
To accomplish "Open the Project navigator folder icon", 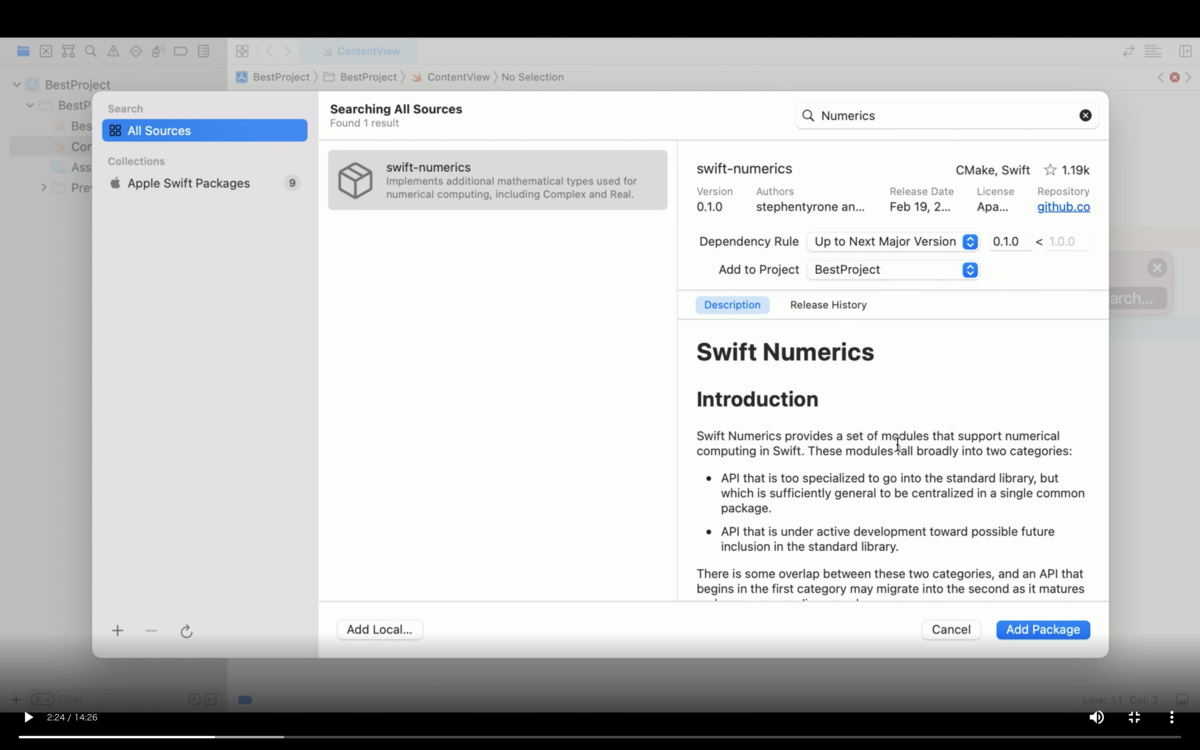I will [23, 51].
